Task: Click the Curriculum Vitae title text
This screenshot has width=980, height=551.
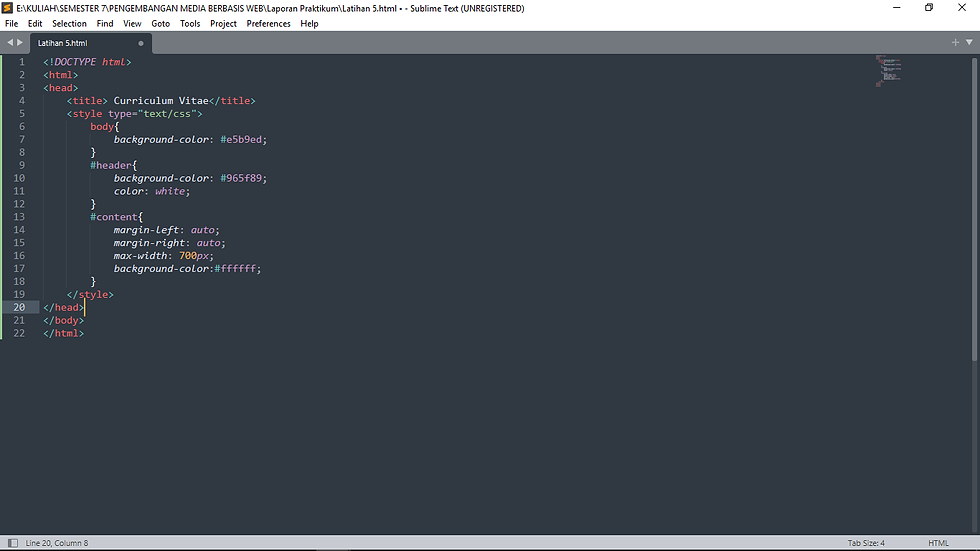Action: pyautogui.click(x=161, y=101)
